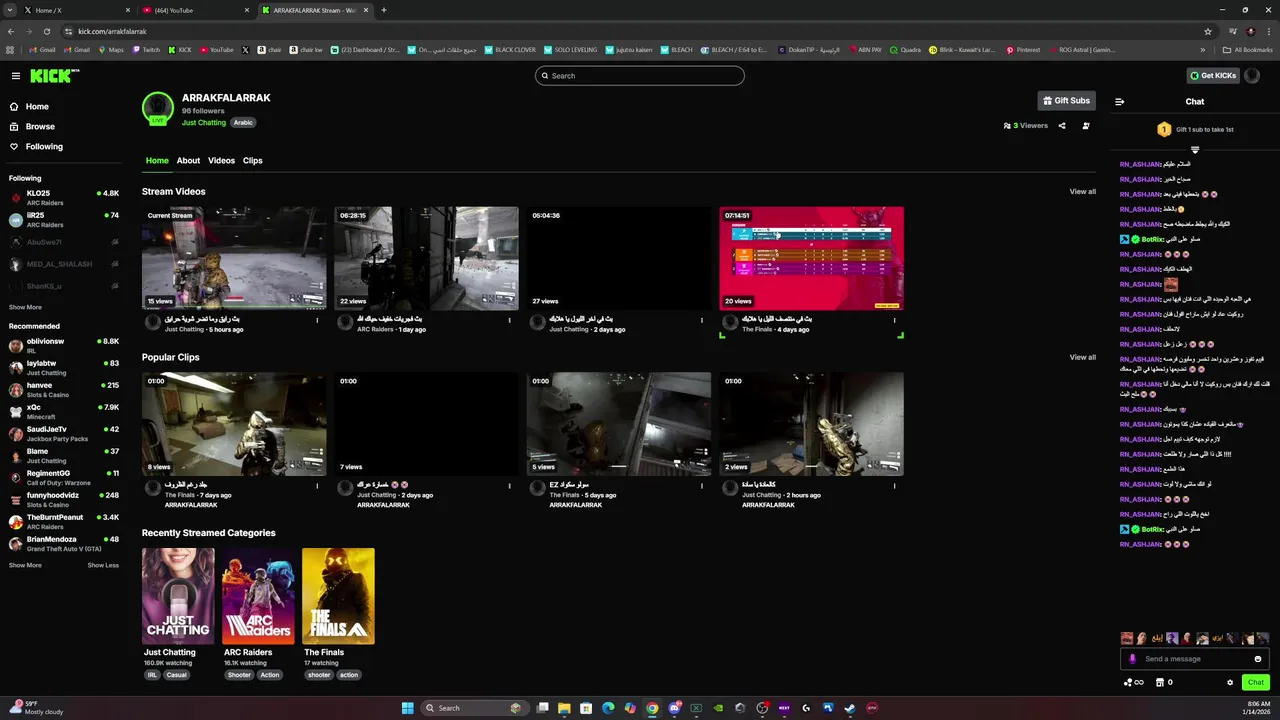Click the ARRAKFALARRAK channel avatar

pyautogui.click(x=158, y=108)
